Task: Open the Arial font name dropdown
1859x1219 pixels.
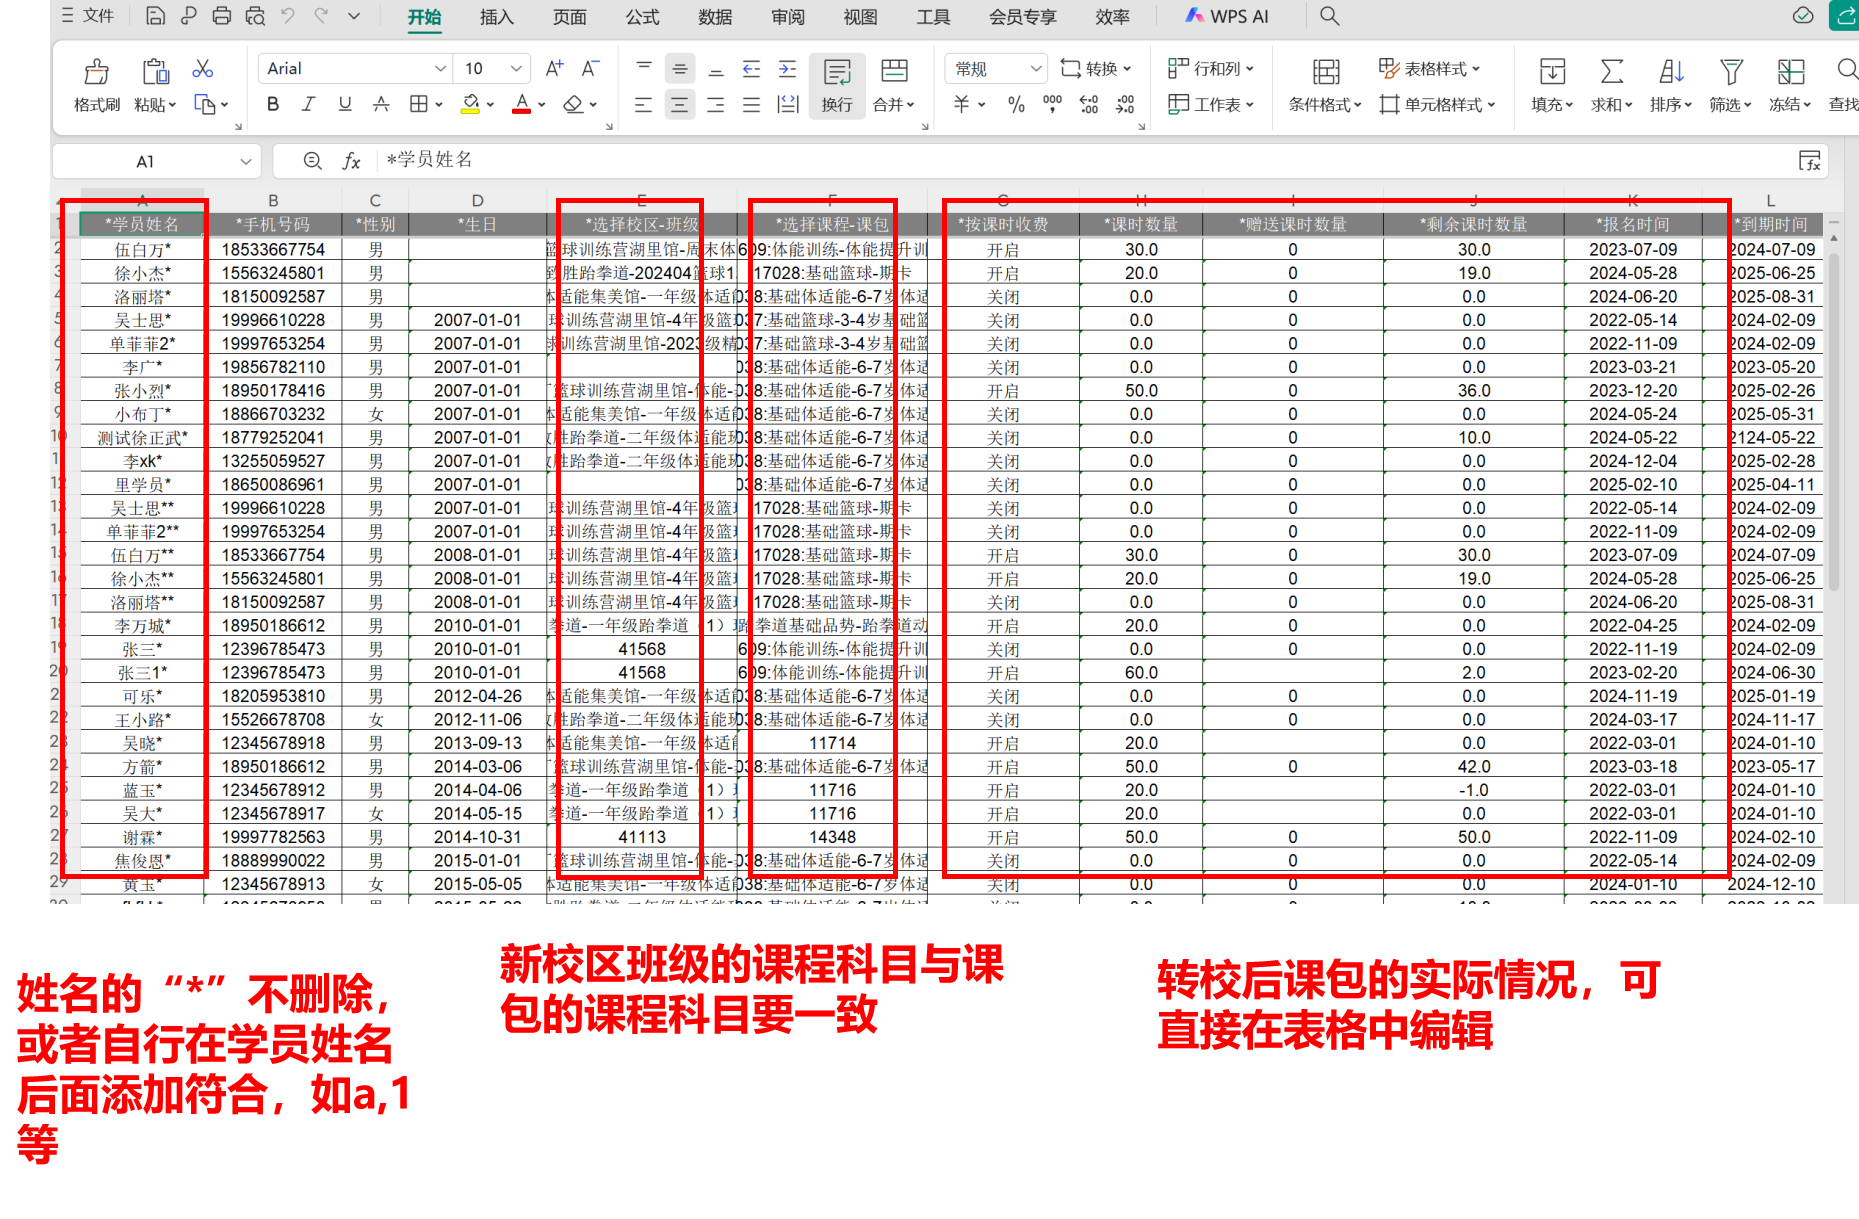Action: 440,68
